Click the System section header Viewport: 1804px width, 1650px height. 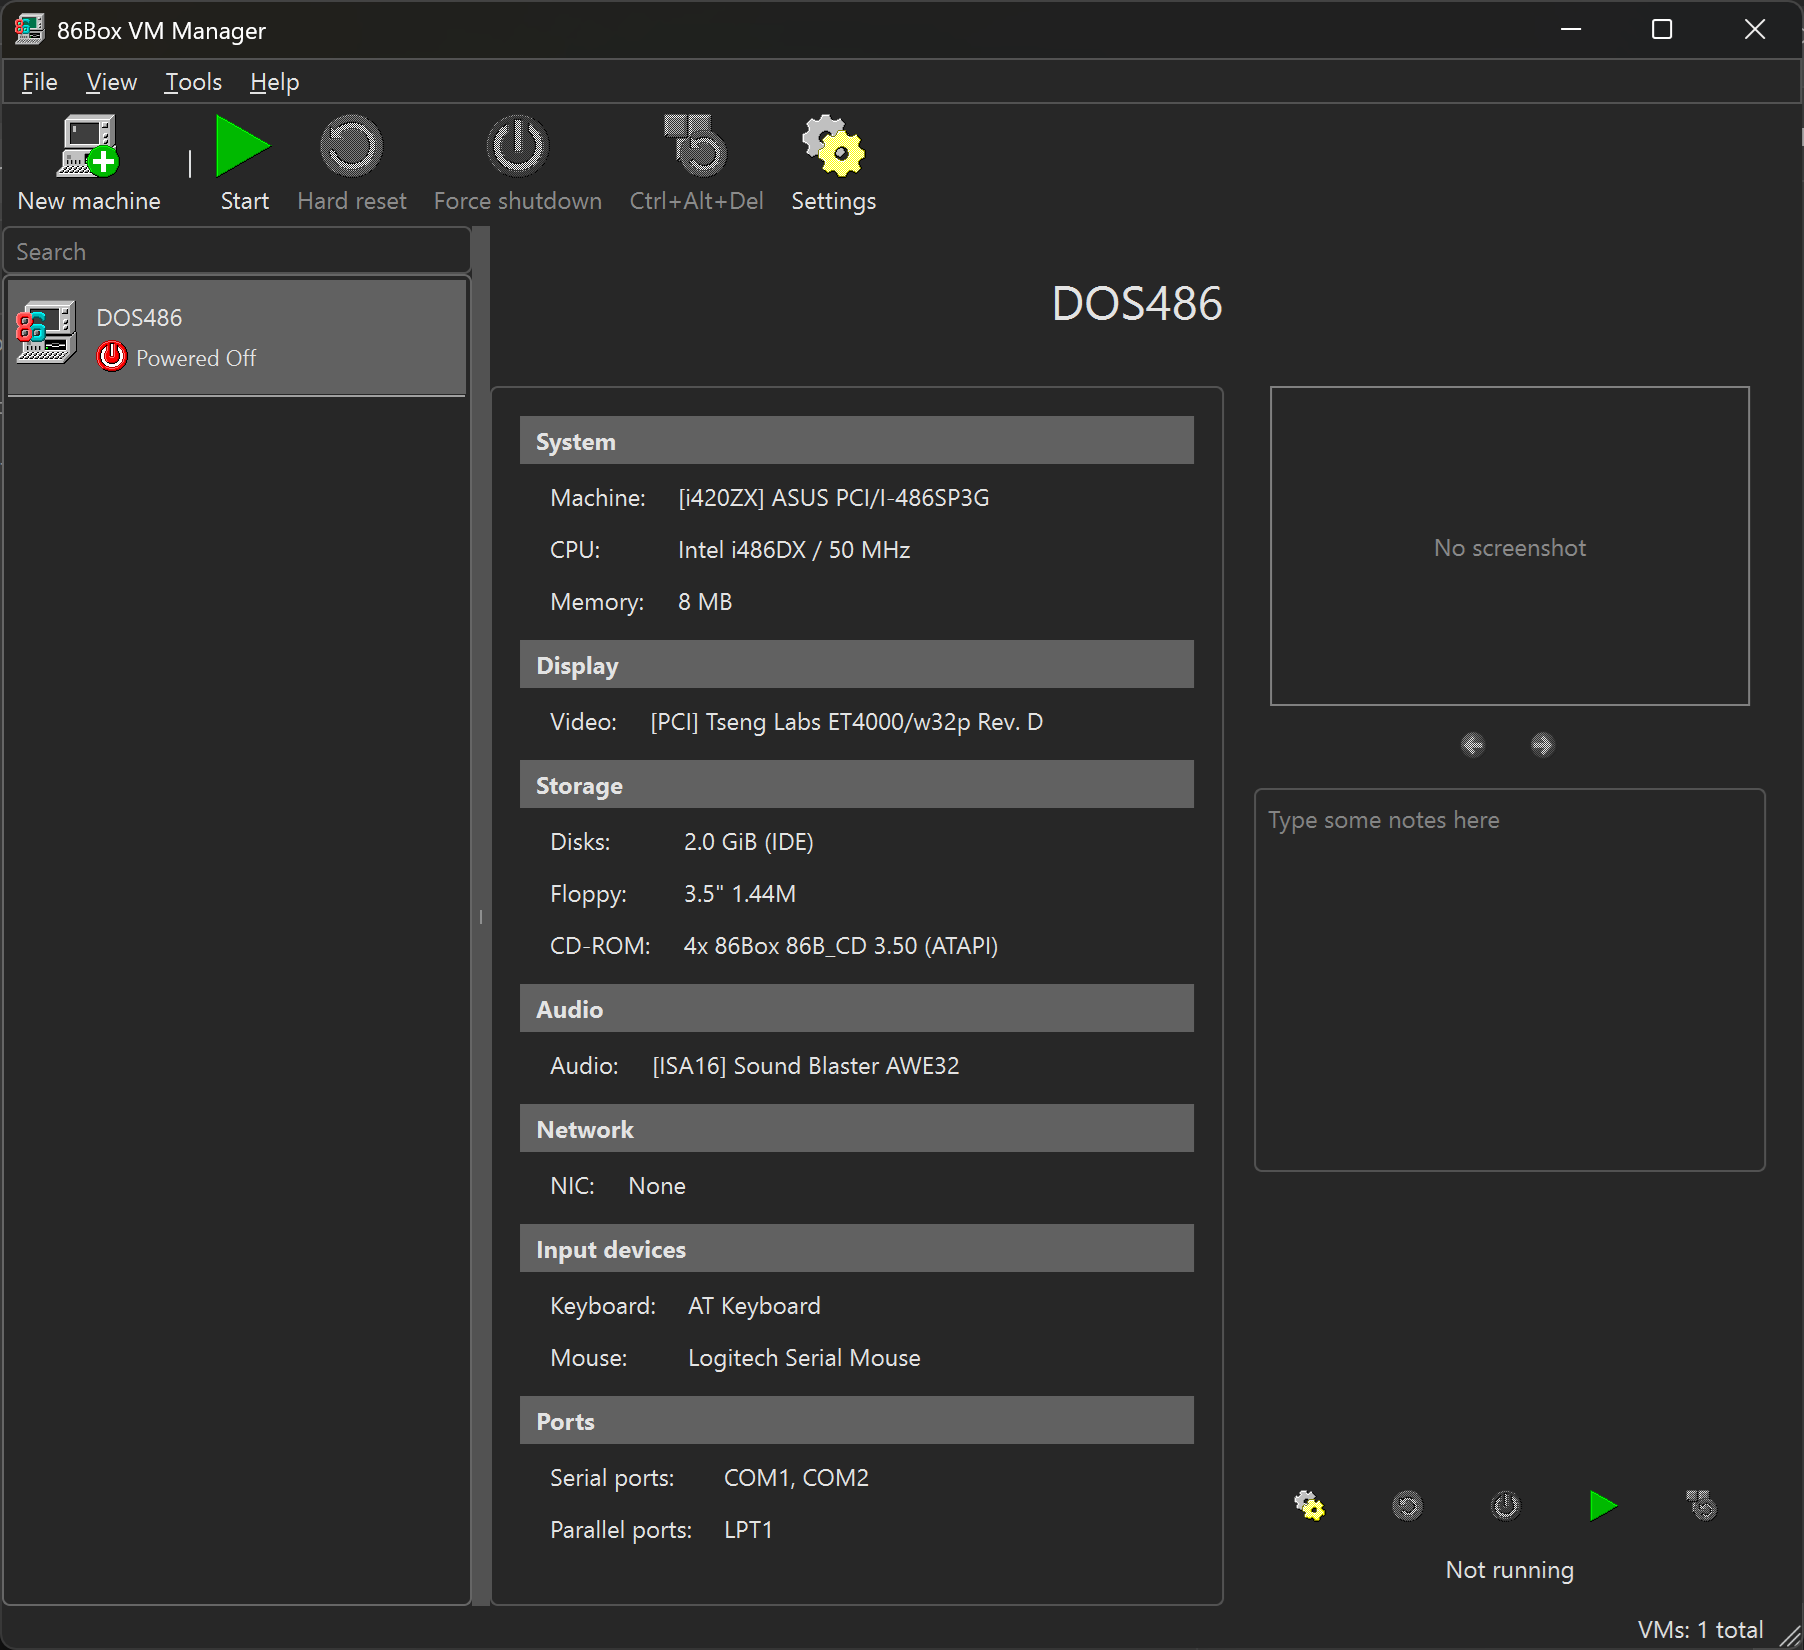click(856, 441)
